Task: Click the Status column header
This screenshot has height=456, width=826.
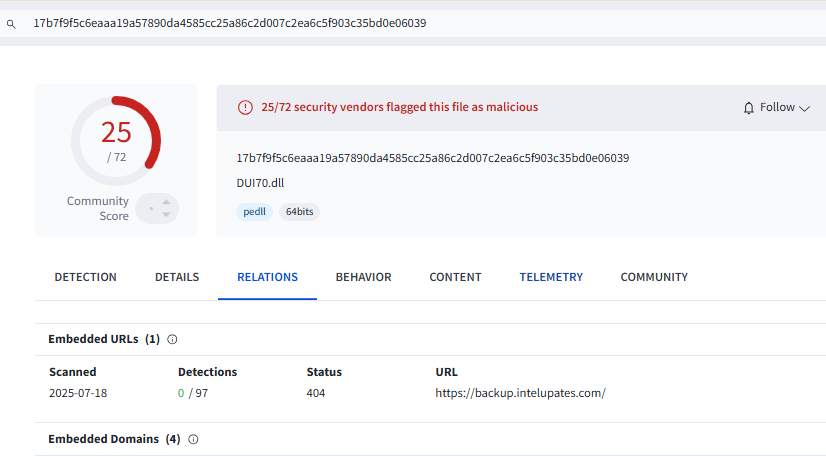Action: point(324,372)
